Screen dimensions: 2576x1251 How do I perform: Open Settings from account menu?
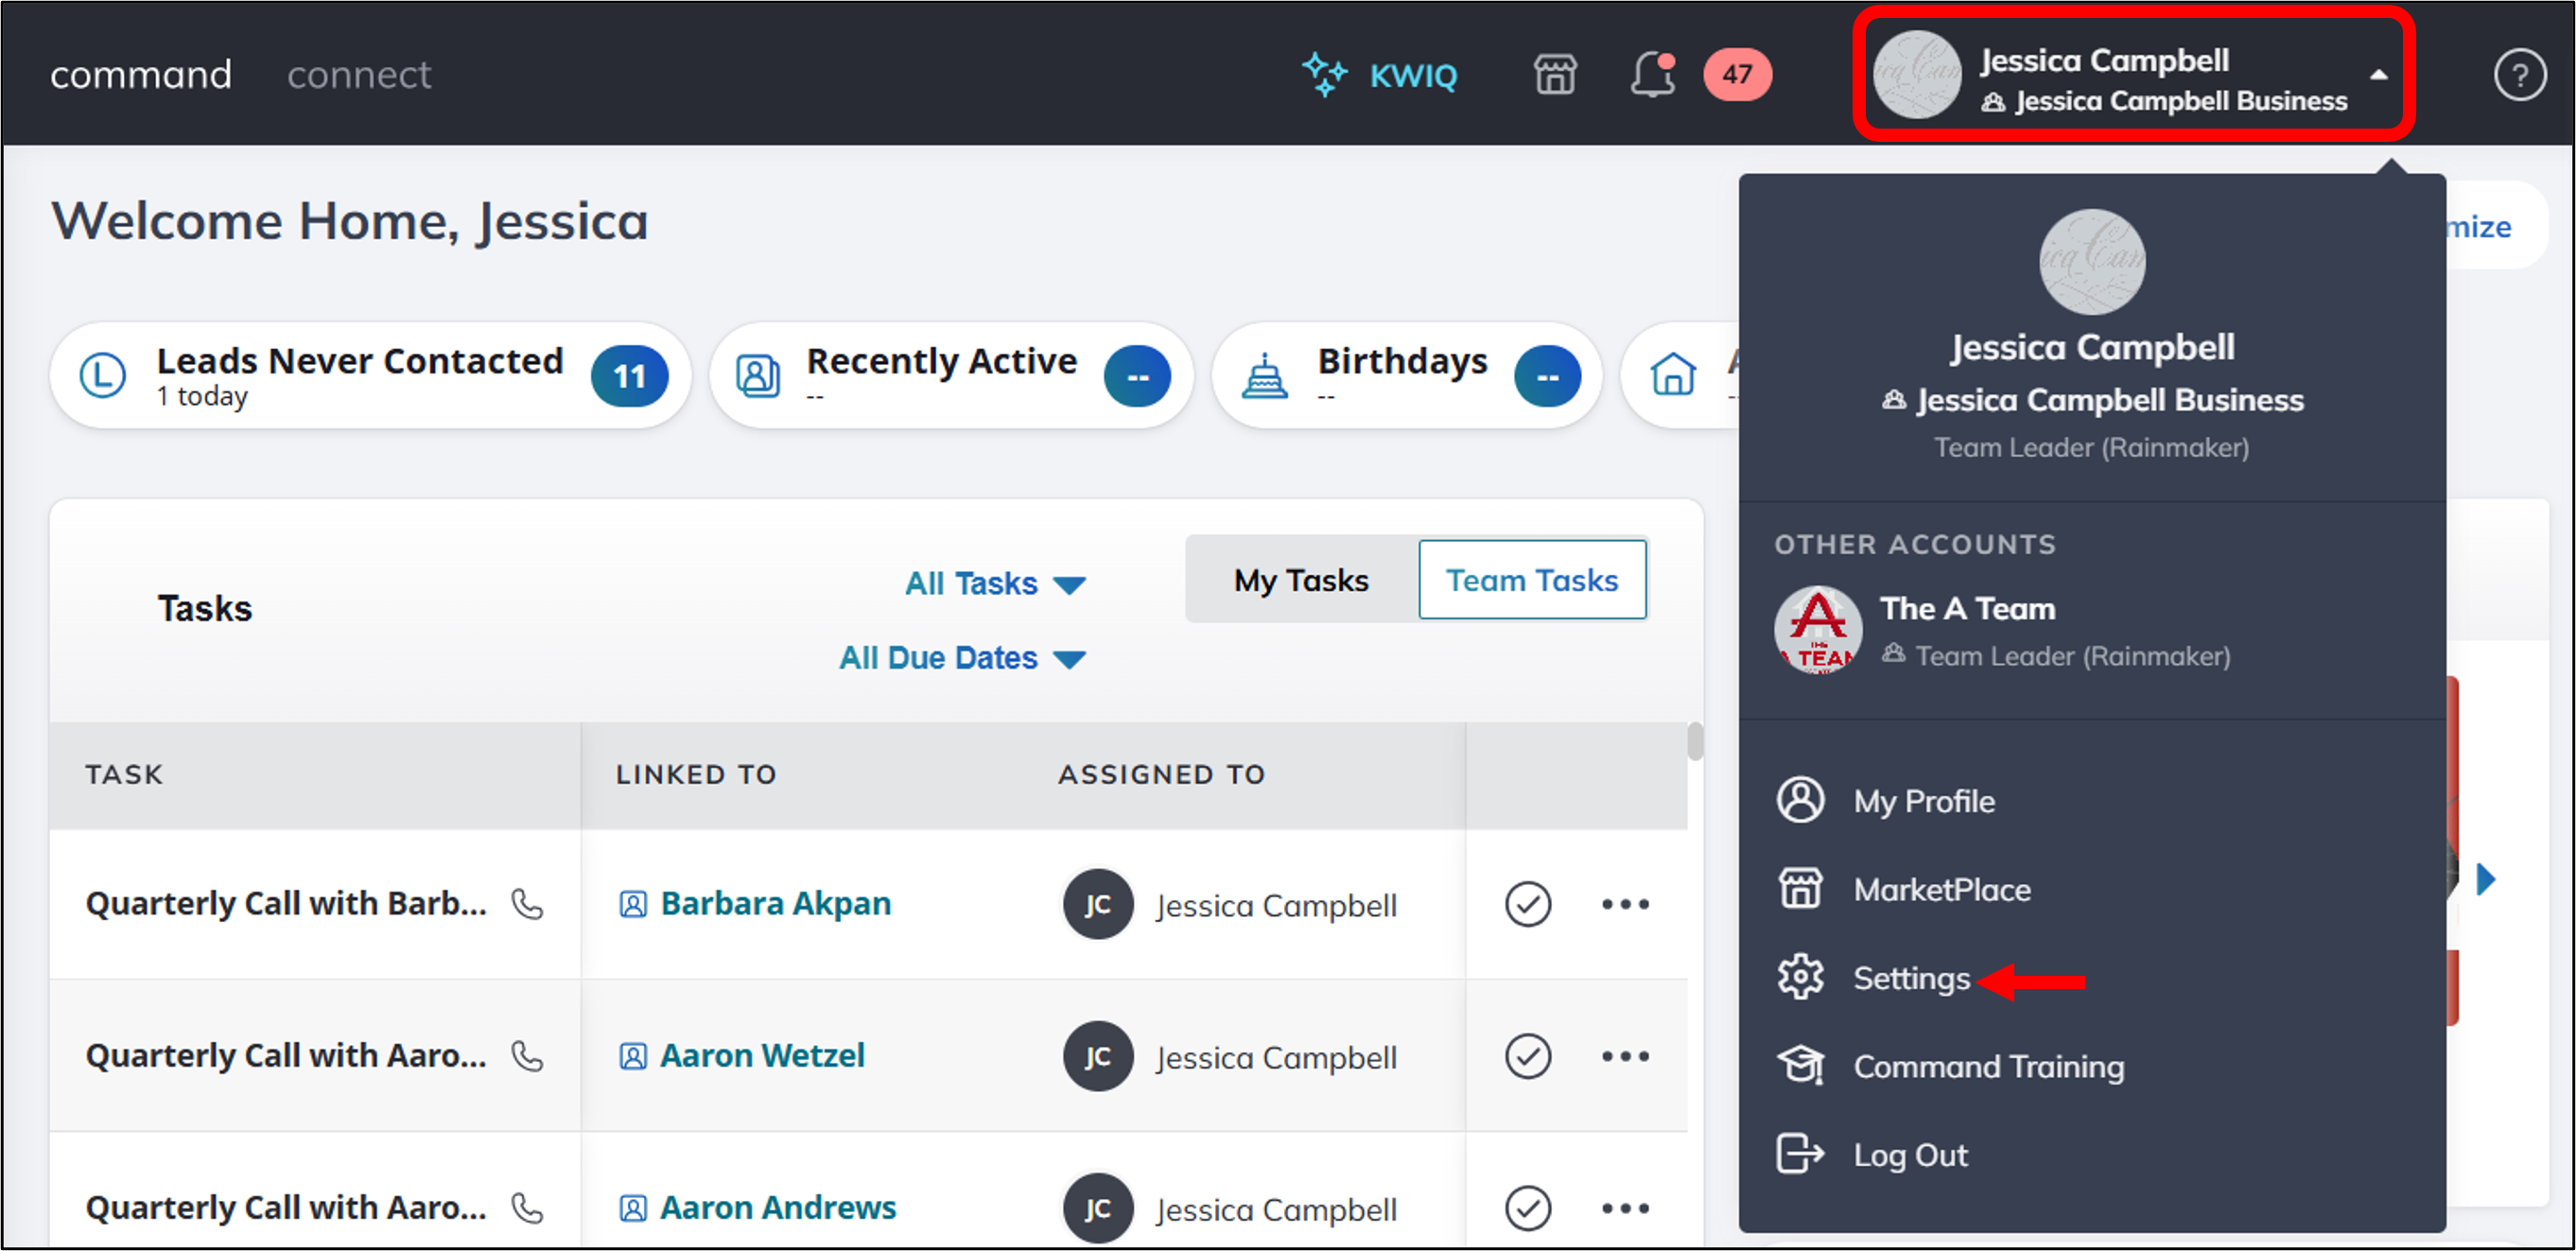1912,978
